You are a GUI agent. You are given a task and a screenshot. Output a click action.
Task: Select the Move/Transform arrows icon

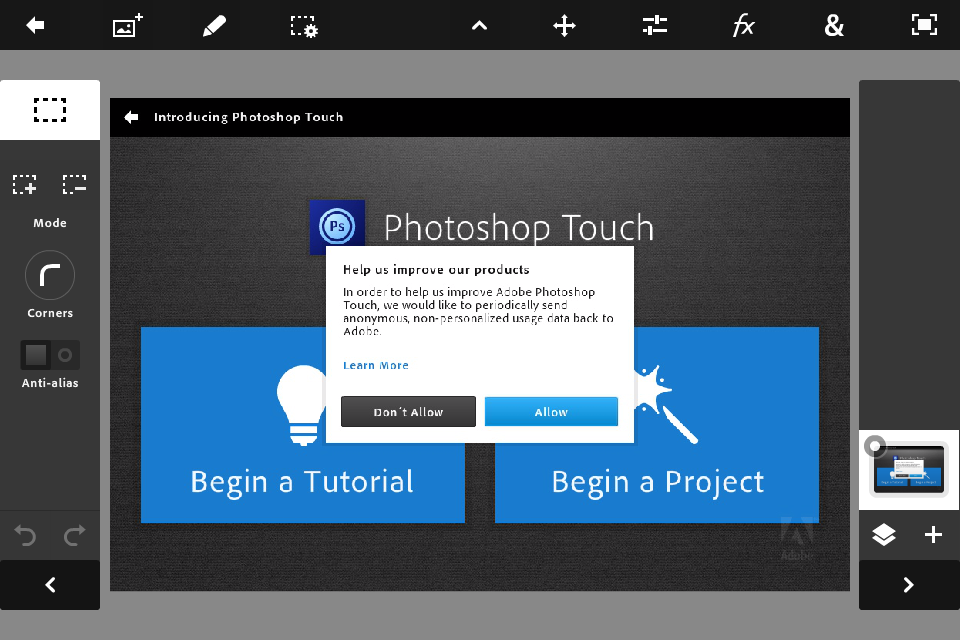point(564,26)
